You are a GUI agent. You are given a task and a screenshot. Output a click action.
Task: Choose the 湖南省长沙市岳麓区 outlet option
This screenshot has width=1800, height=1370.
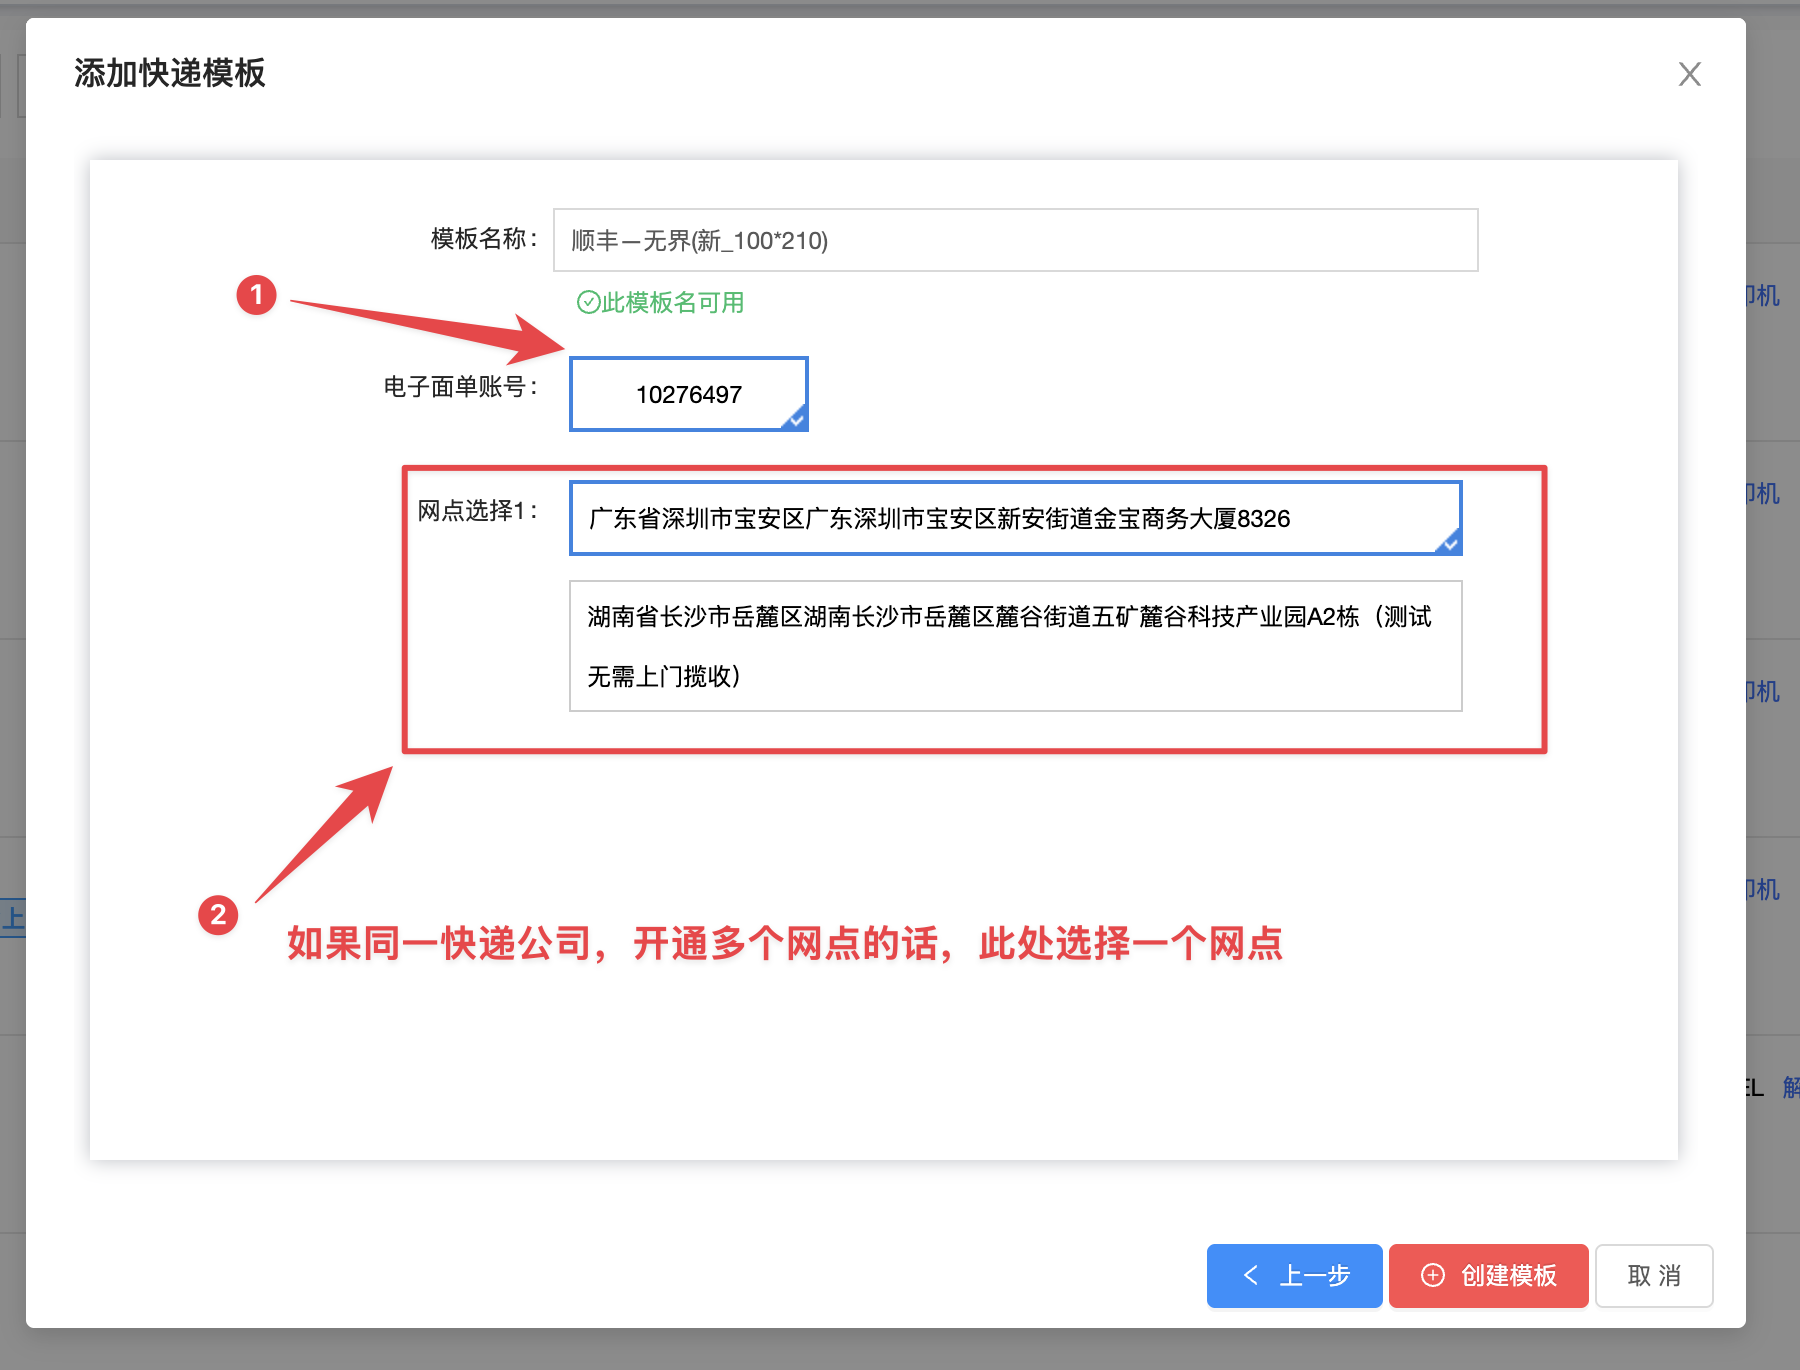1015,646
